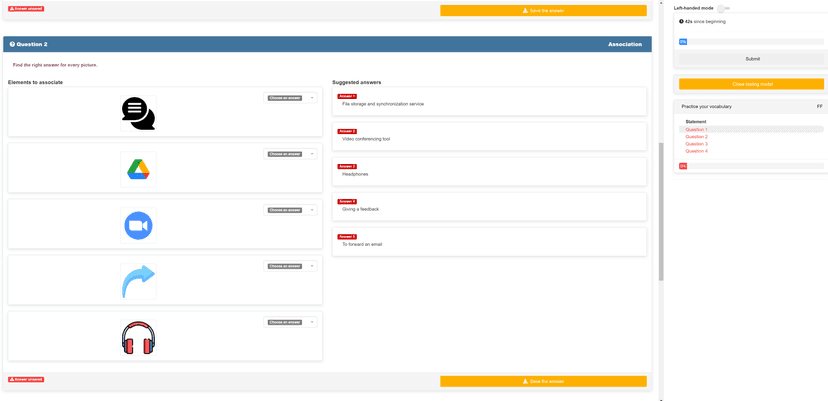Click 'Answer unsaved' warning below Question 2
The height and width of the screenshot is (401, 828).
[x=26, y=379]
